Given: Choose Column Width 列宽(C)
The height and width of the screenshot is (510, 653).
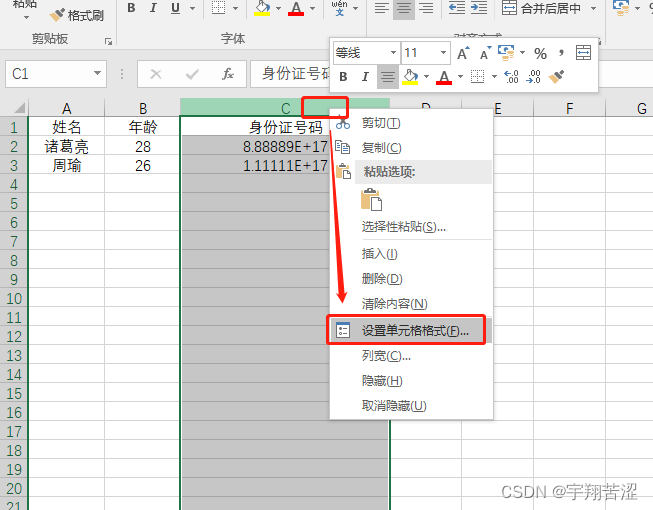Looking at the screenshot, I should click(411, 356).
